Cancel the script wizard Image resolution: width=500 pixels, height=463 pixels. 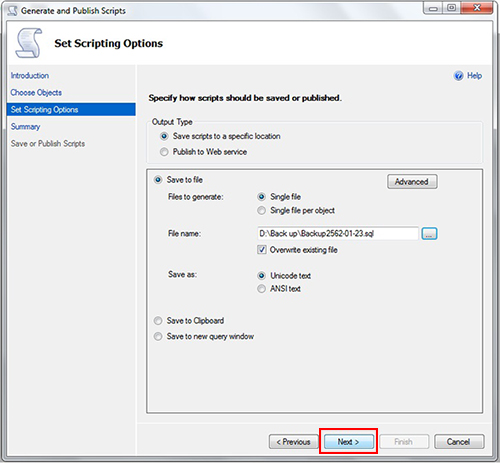coord(459,442)
